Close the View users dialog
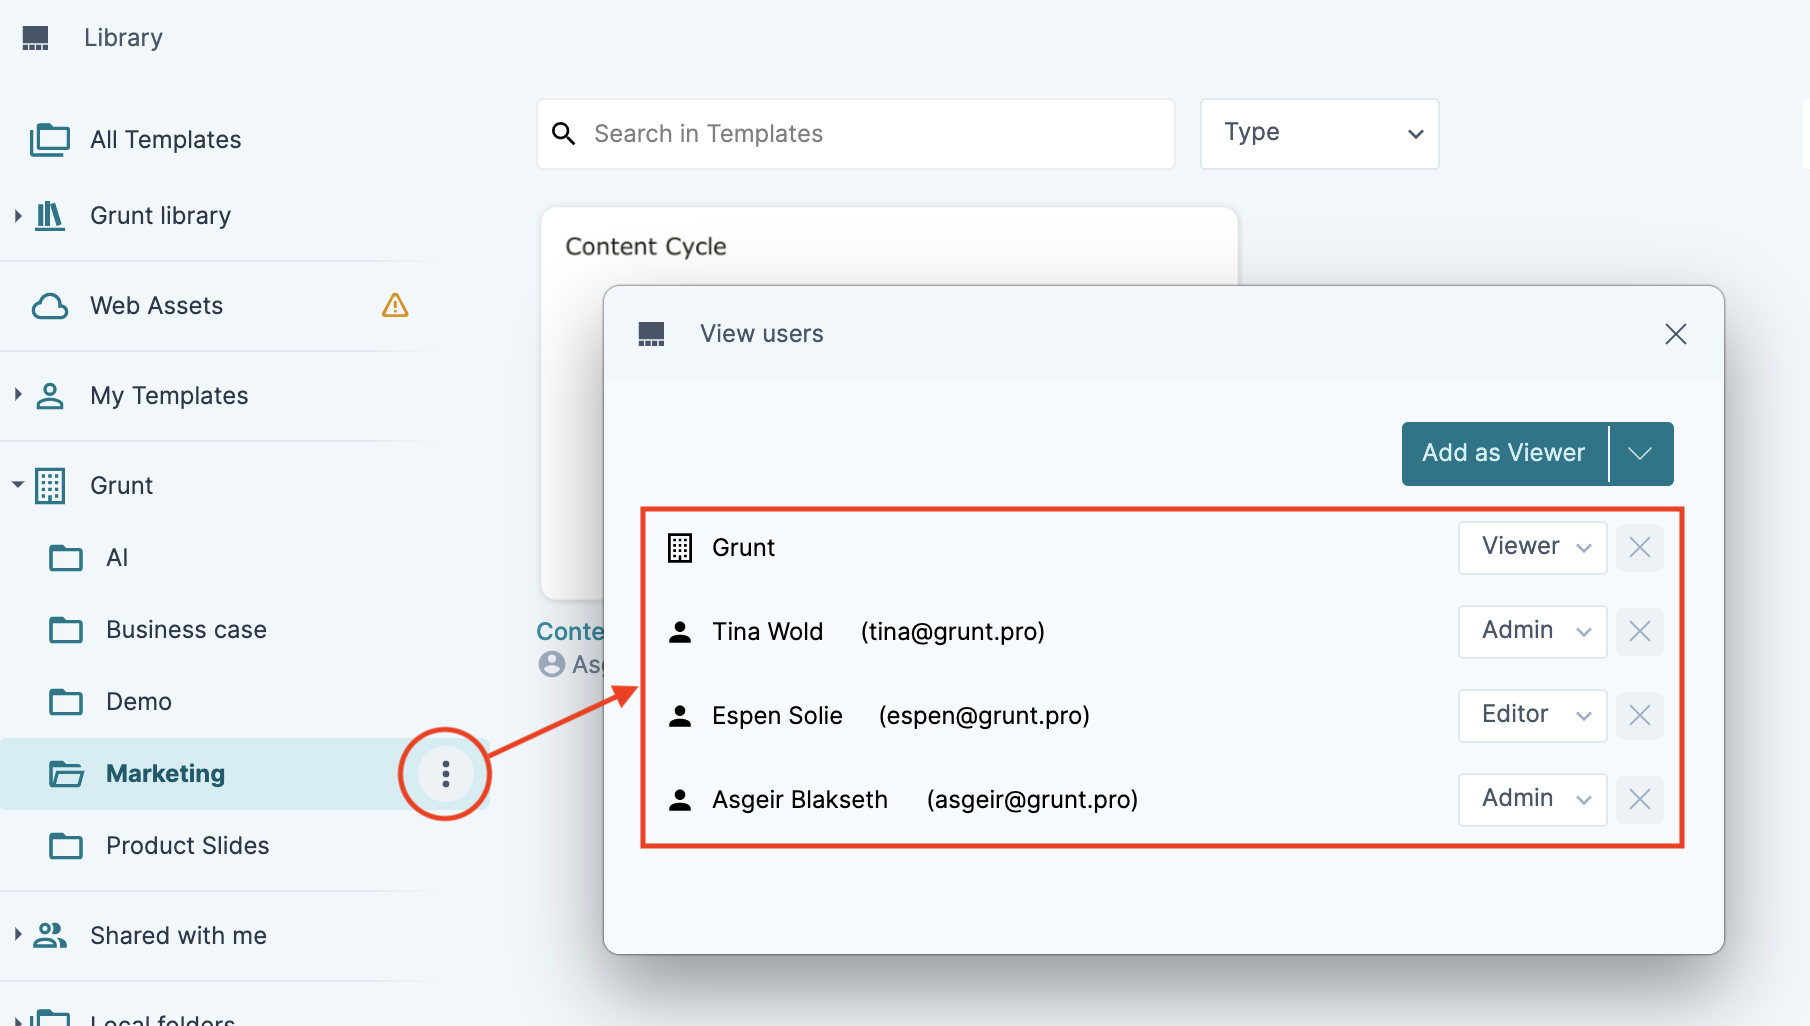1810x1026 pixels. coord(1676,334)
